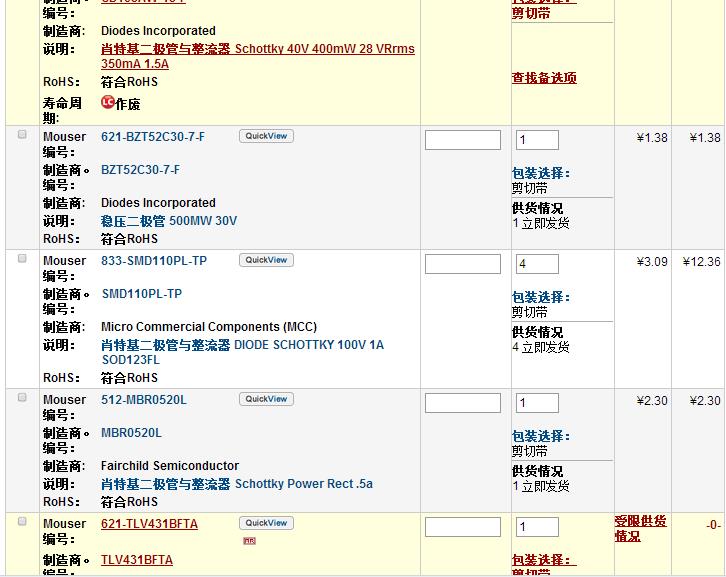Open description link 稳压二极管 500MW 30V

pyautogui.click(x=169, y=221)
